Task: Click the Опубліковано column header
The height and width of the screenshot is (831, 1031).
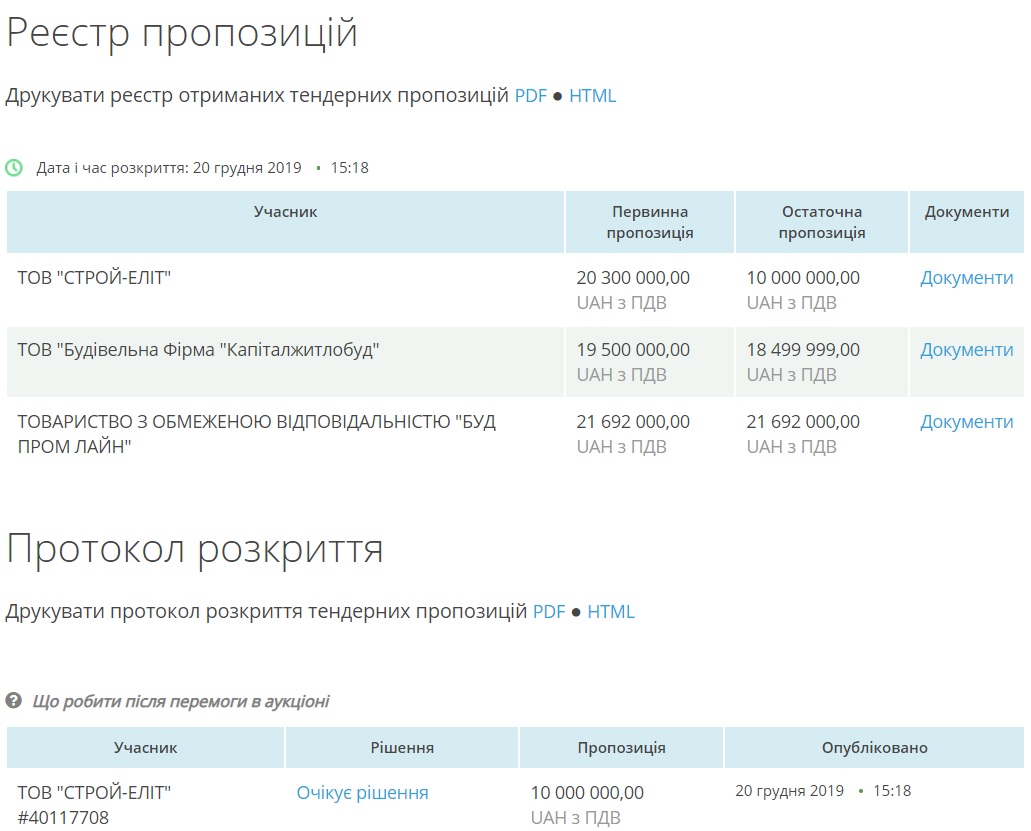Action: click(875, 748)
